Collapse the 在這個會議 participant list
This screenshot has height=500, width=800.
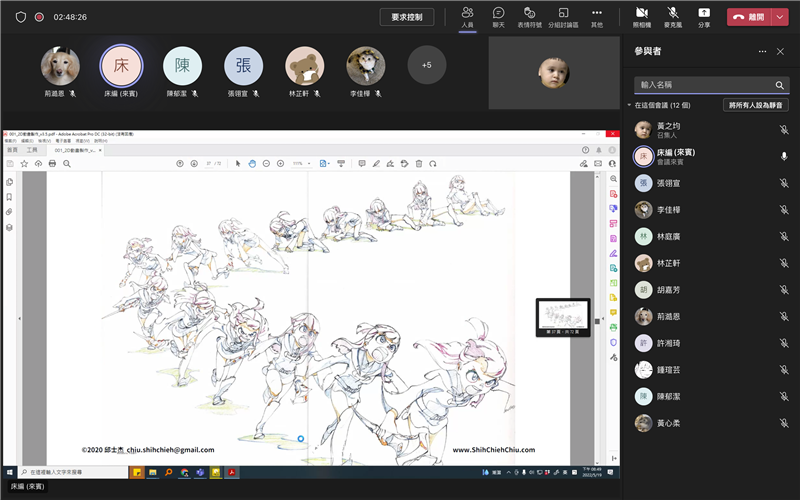point(630,105)
